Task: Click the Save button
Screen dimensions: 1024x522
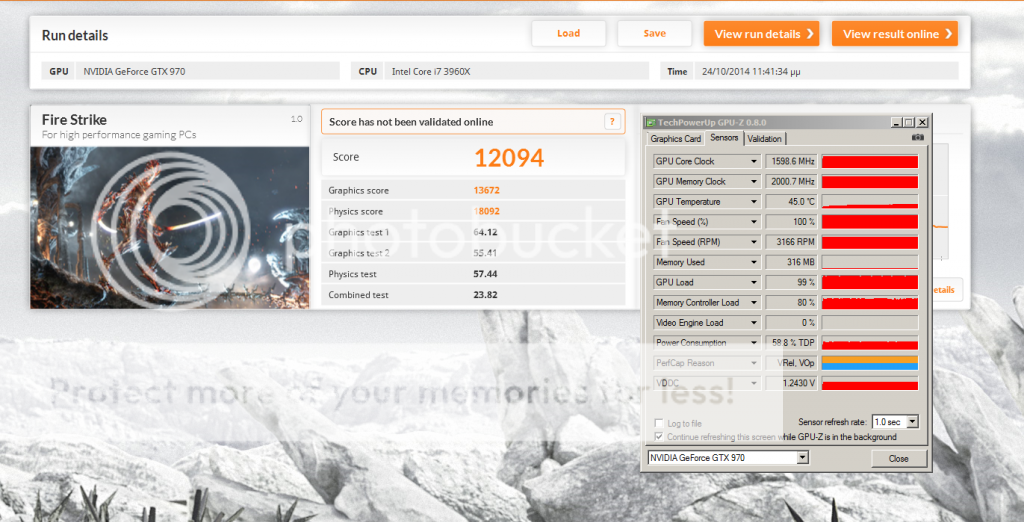Action: point(654,34)
